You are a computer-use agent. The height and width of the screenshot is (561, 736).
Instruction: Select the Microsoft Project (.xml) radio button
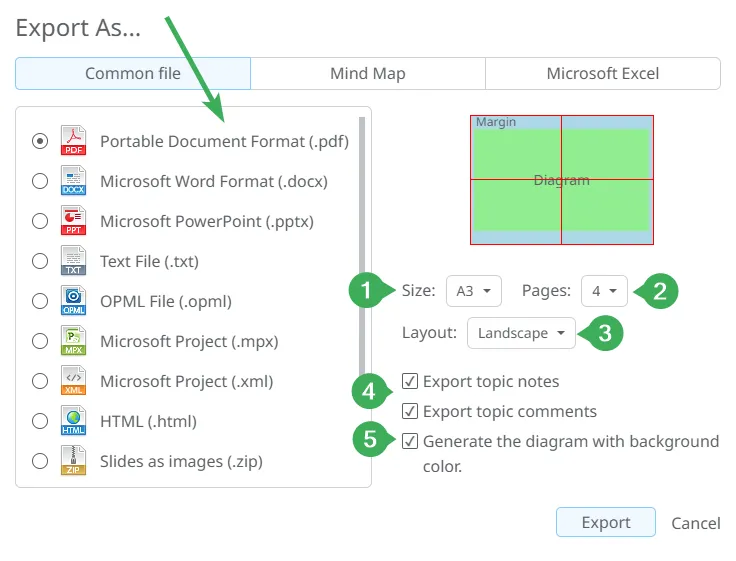click(x=40, y=381)
